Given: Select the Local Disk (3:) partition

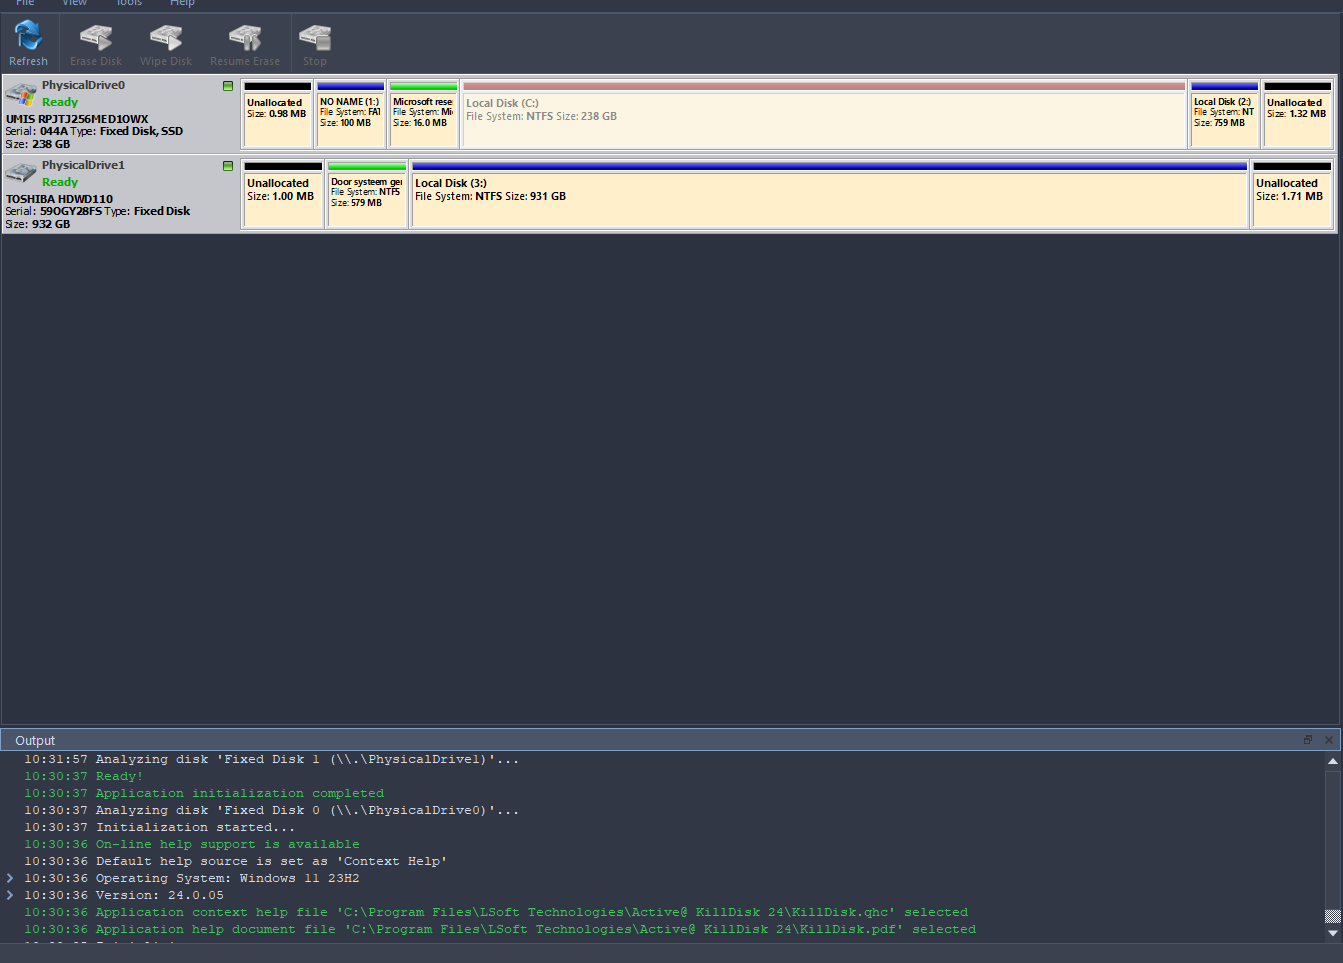Looking at the screenshot, I should [830, 194].
